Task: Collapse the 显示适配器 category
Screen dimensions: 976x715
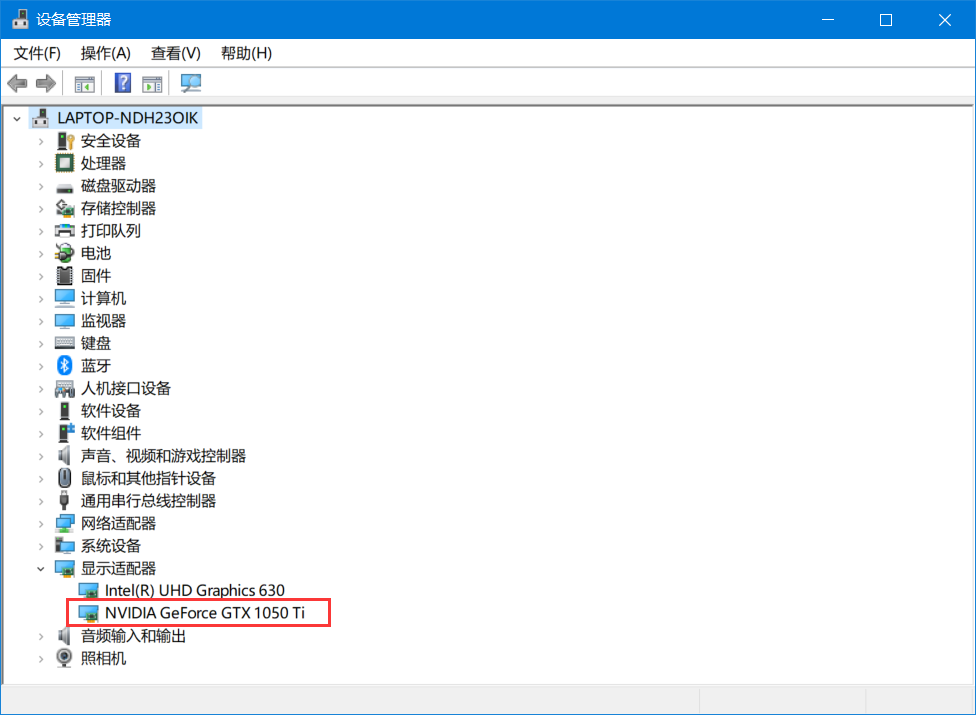Action: [x=41, y=568]
